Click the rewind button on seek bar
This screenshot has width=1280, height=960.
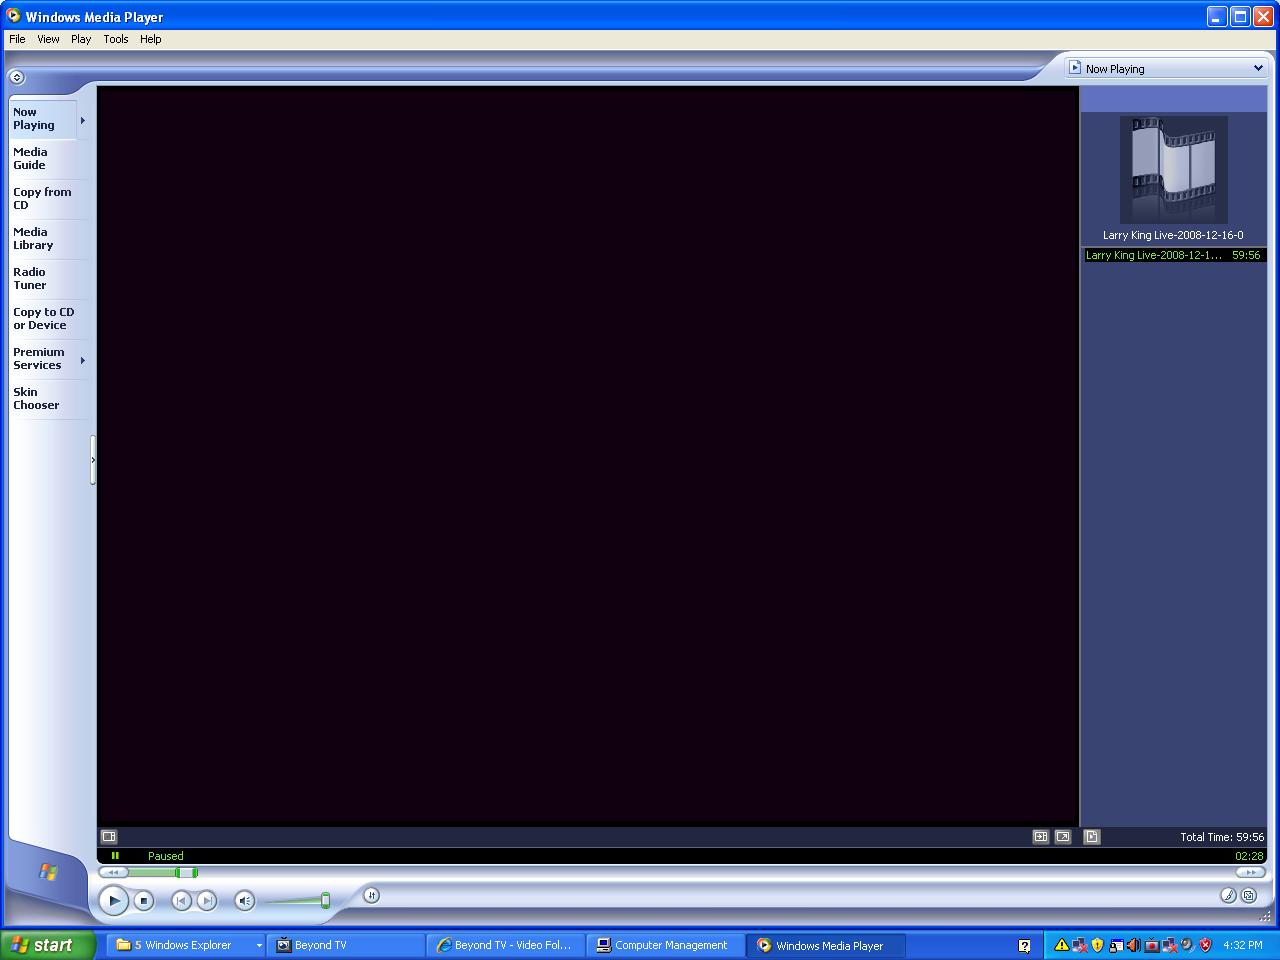113,873
